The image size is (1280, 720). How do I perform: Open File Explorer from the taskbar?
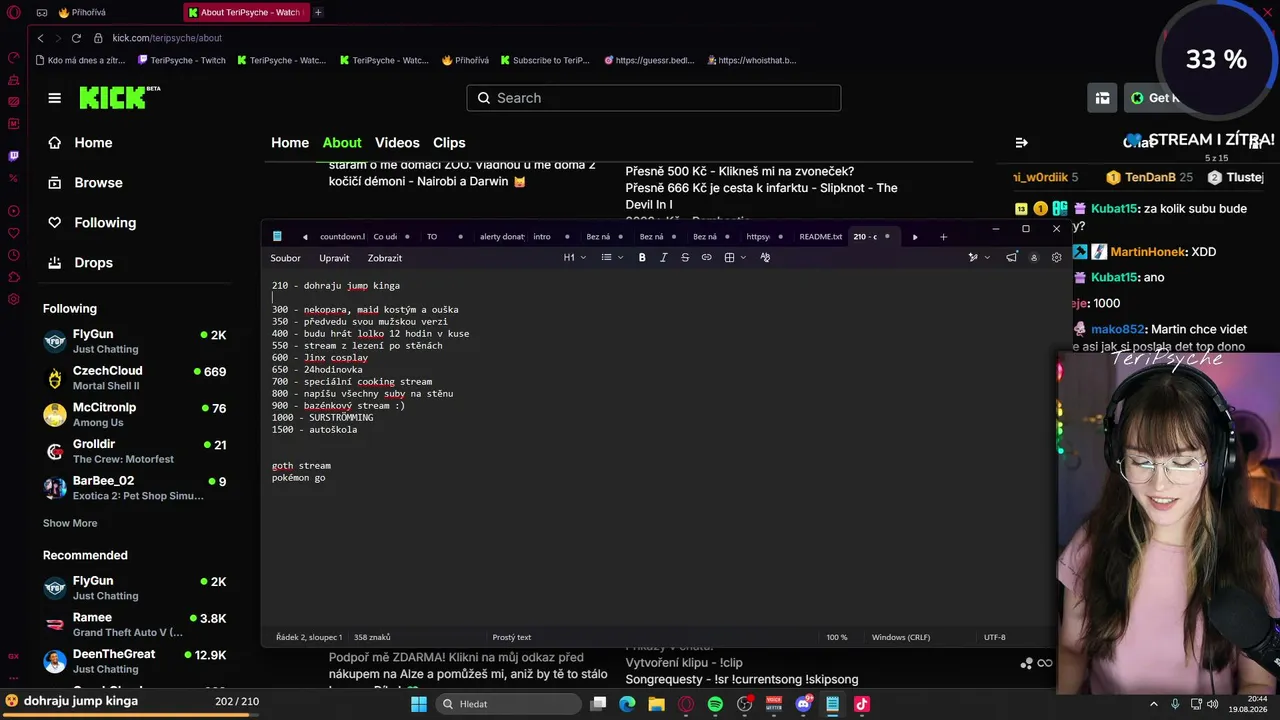pyautogui.click(x=656, y=704)
